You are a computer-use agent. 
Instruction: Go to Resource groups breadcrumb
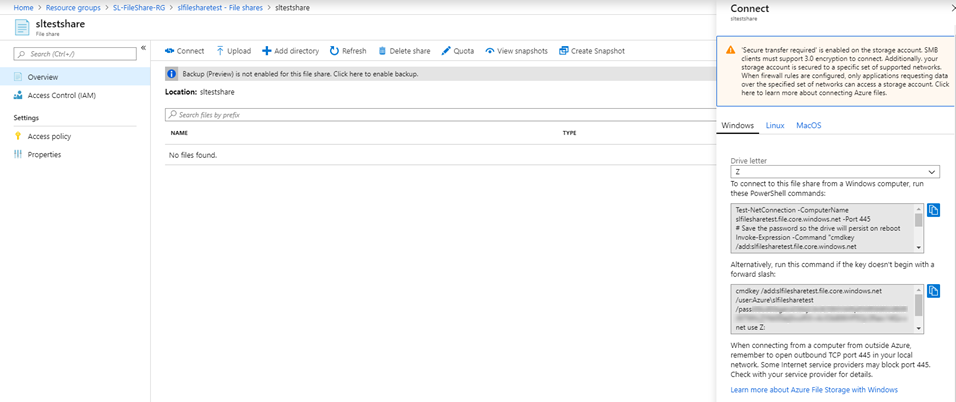pos(73,8)
